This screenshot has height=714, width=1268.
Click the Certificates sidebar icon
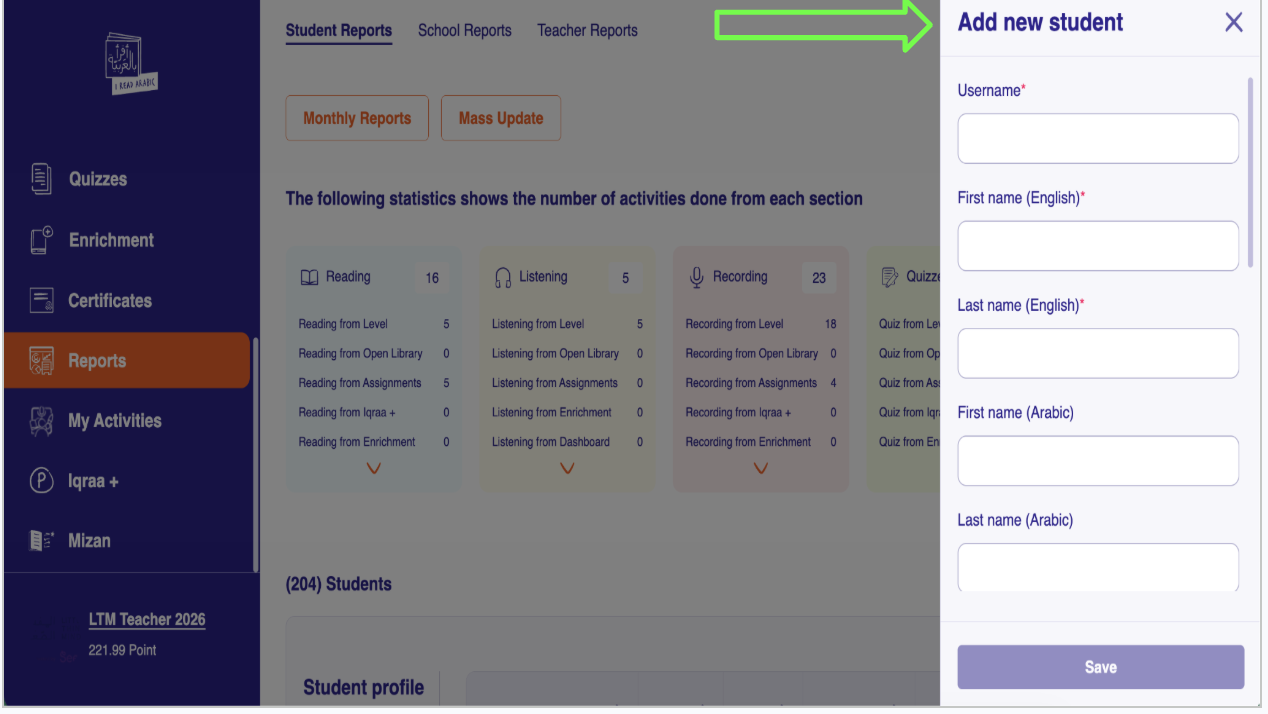pyautogui.click(x=41, y=300)
